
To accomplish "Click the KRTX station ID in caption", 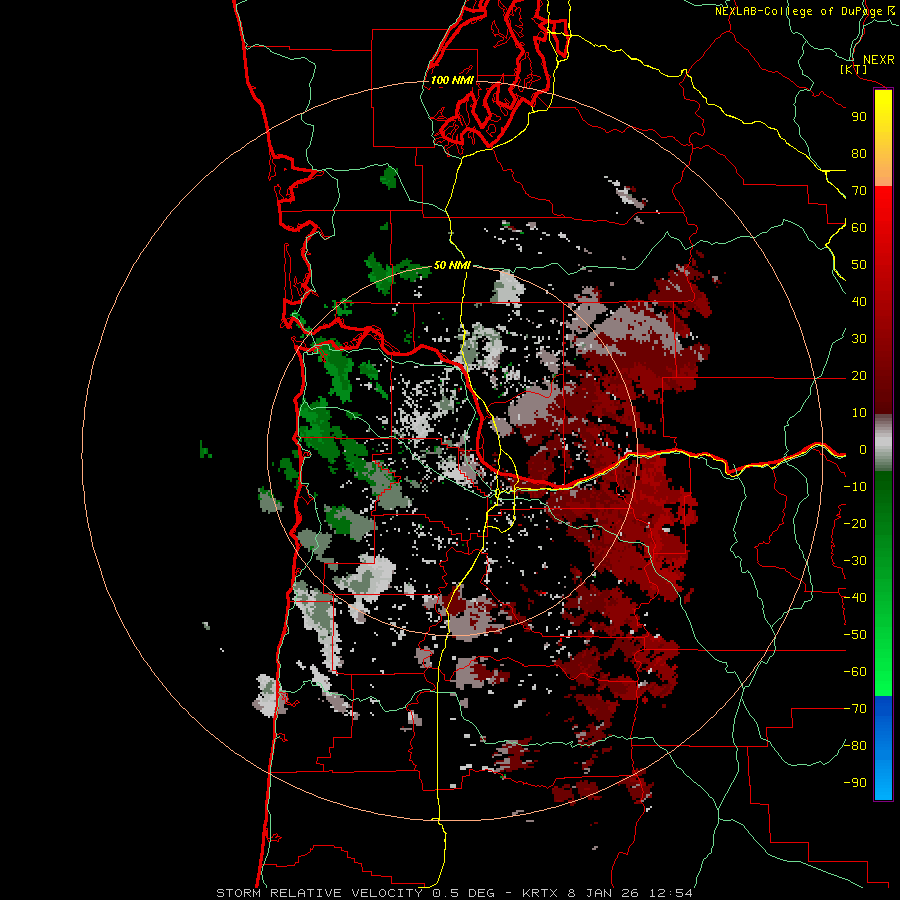I will tap(541, 893).
